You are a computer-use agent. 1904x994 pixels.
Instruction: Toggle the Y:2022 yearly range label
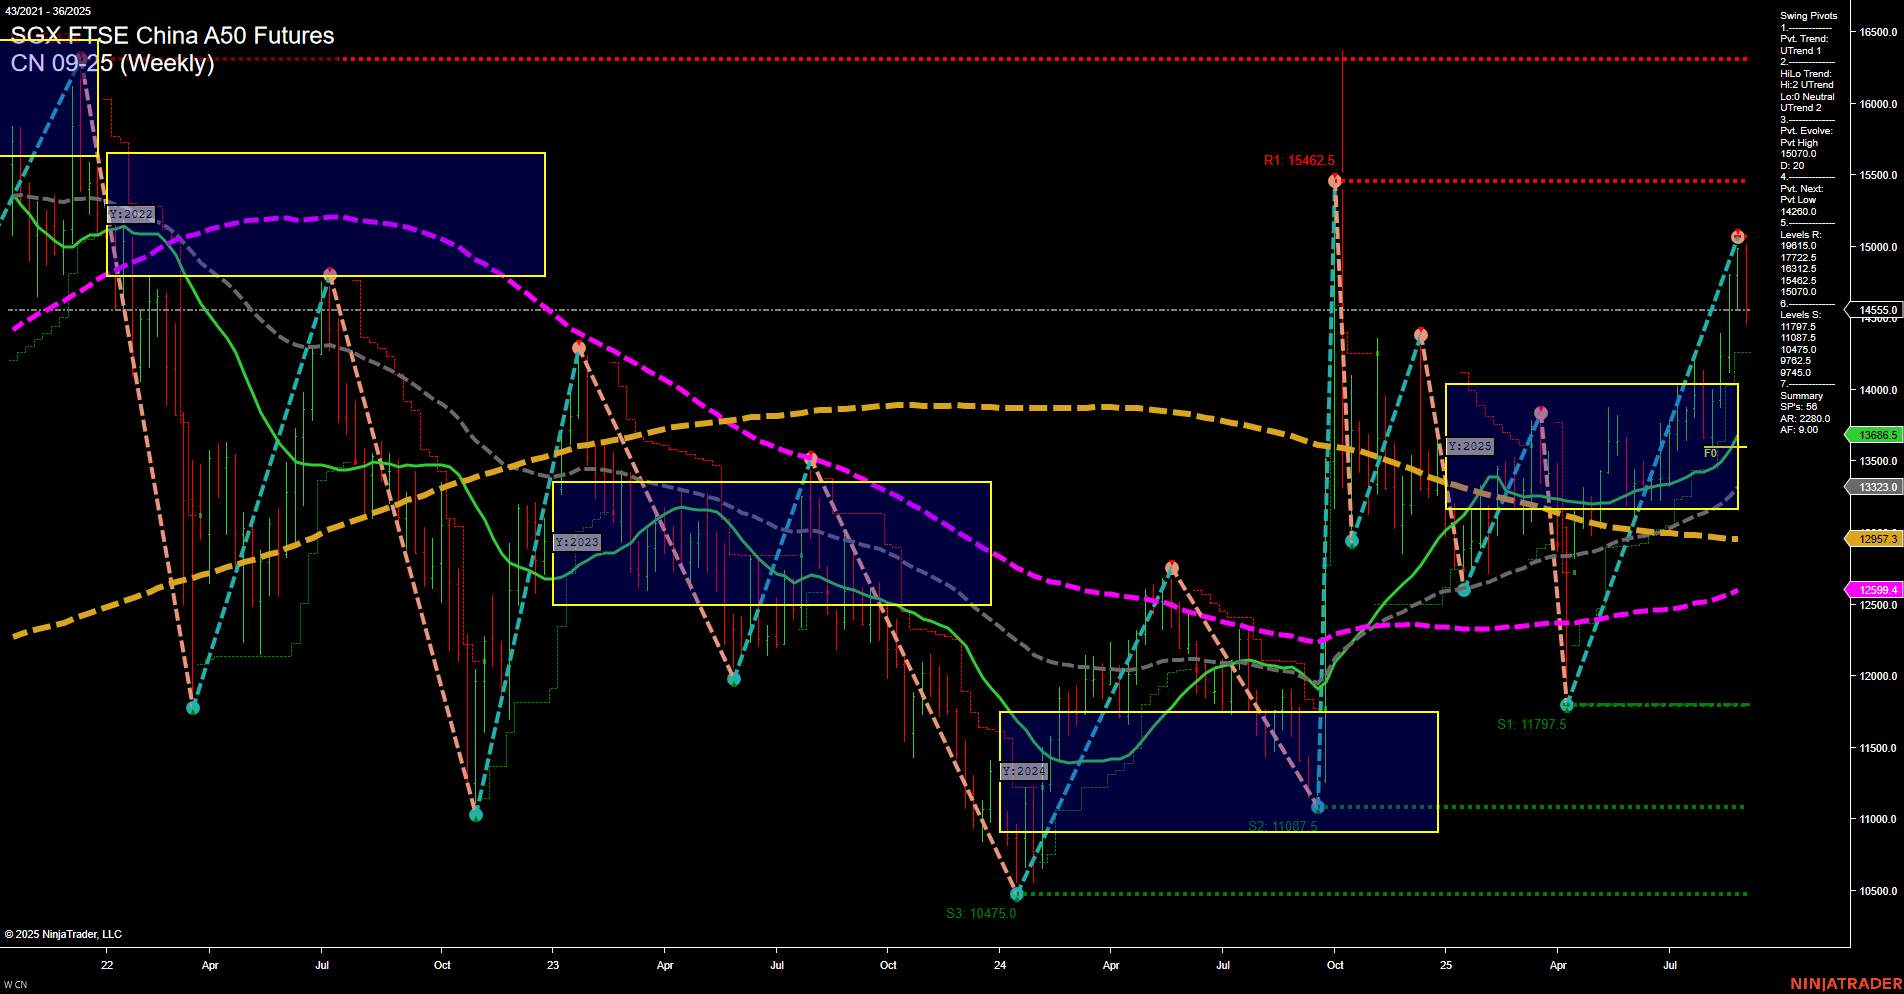[131, 213]
